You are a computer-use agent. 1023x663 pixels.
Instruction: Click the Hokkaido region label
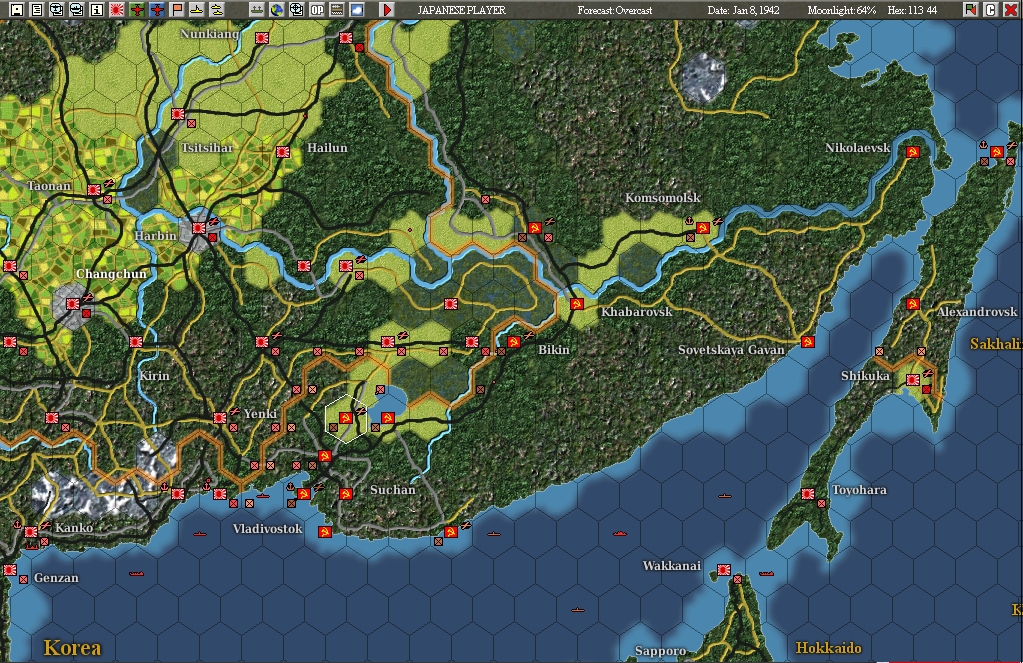click(x=828, y=648)
